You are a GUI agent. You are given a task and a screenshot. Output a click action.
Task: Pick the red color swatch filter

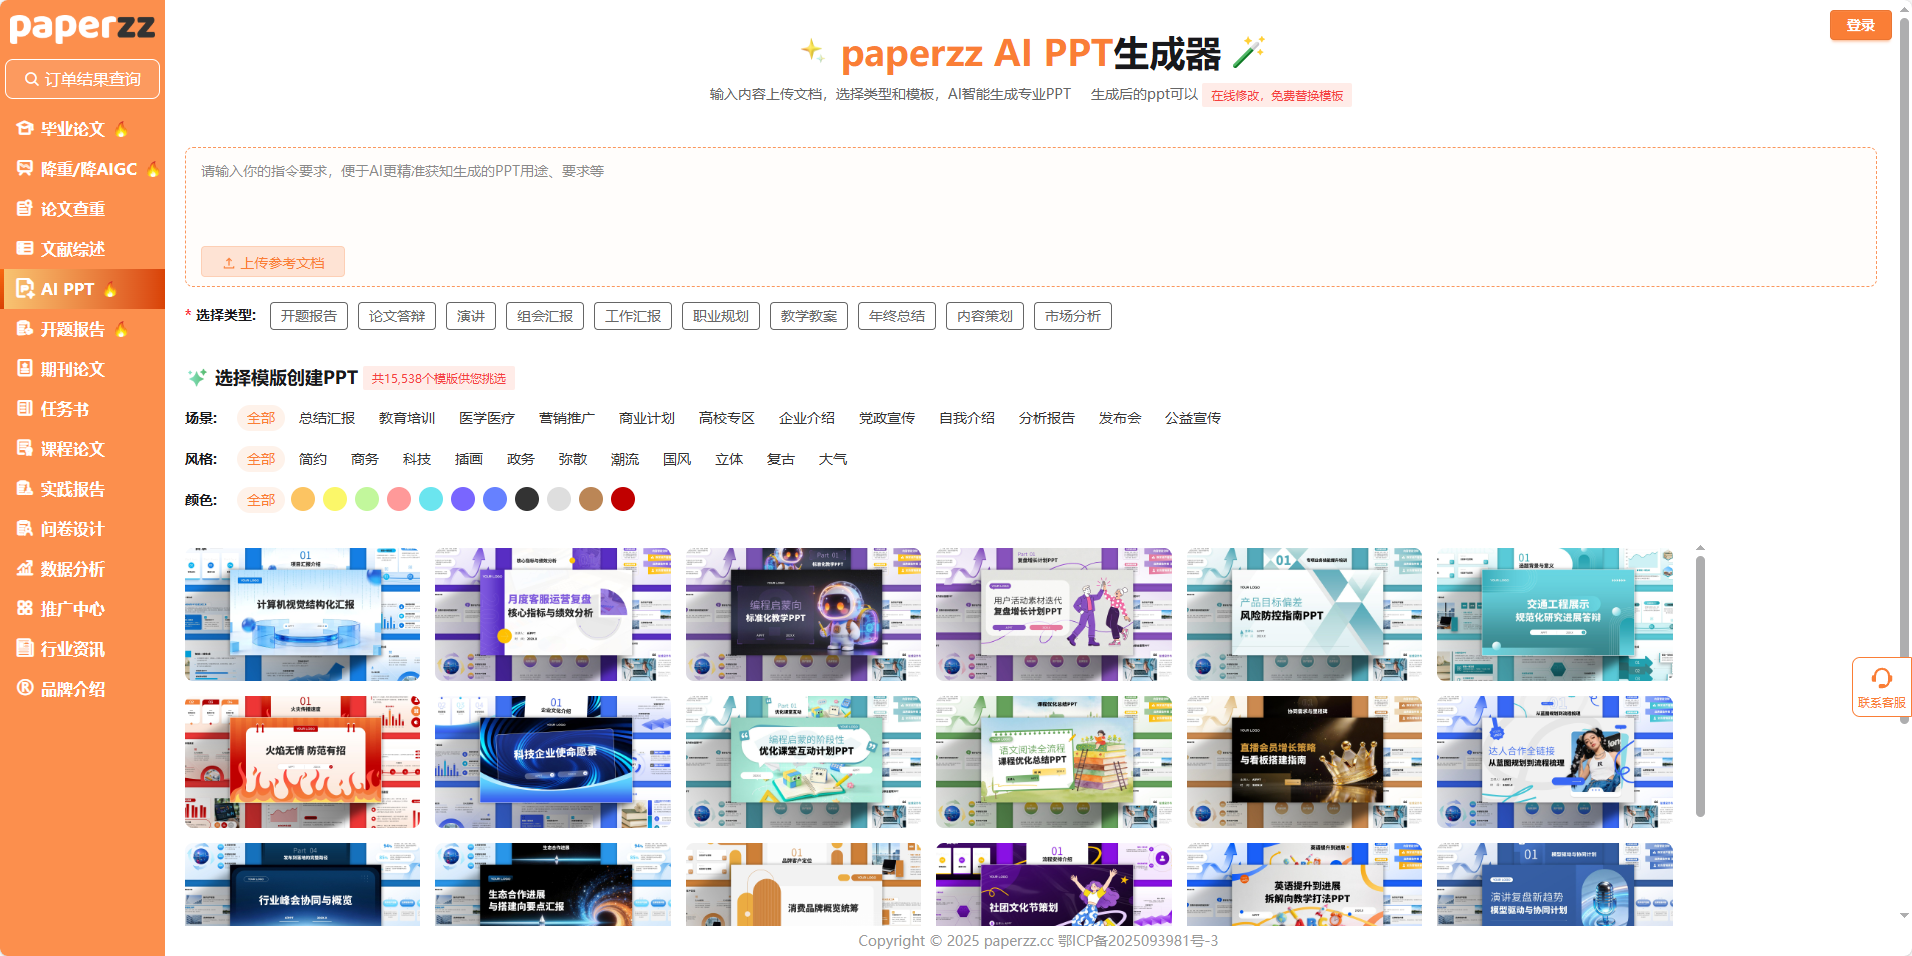(x=622, y=499)
